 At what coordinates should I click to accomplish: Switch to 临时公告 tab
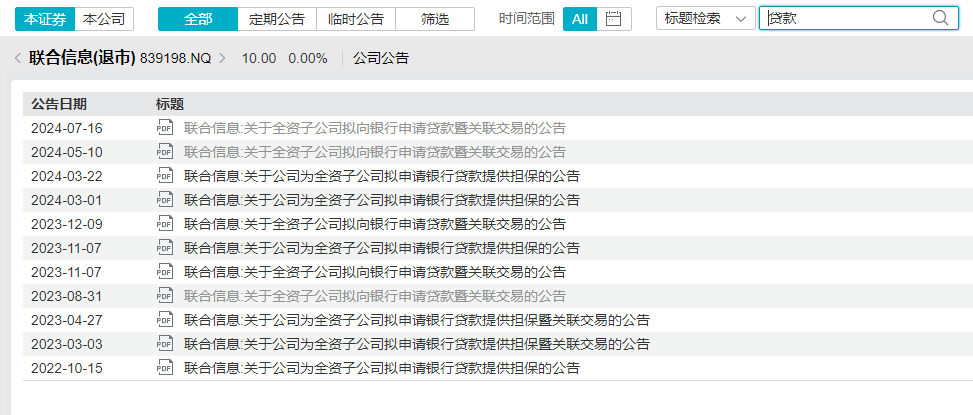356,19
